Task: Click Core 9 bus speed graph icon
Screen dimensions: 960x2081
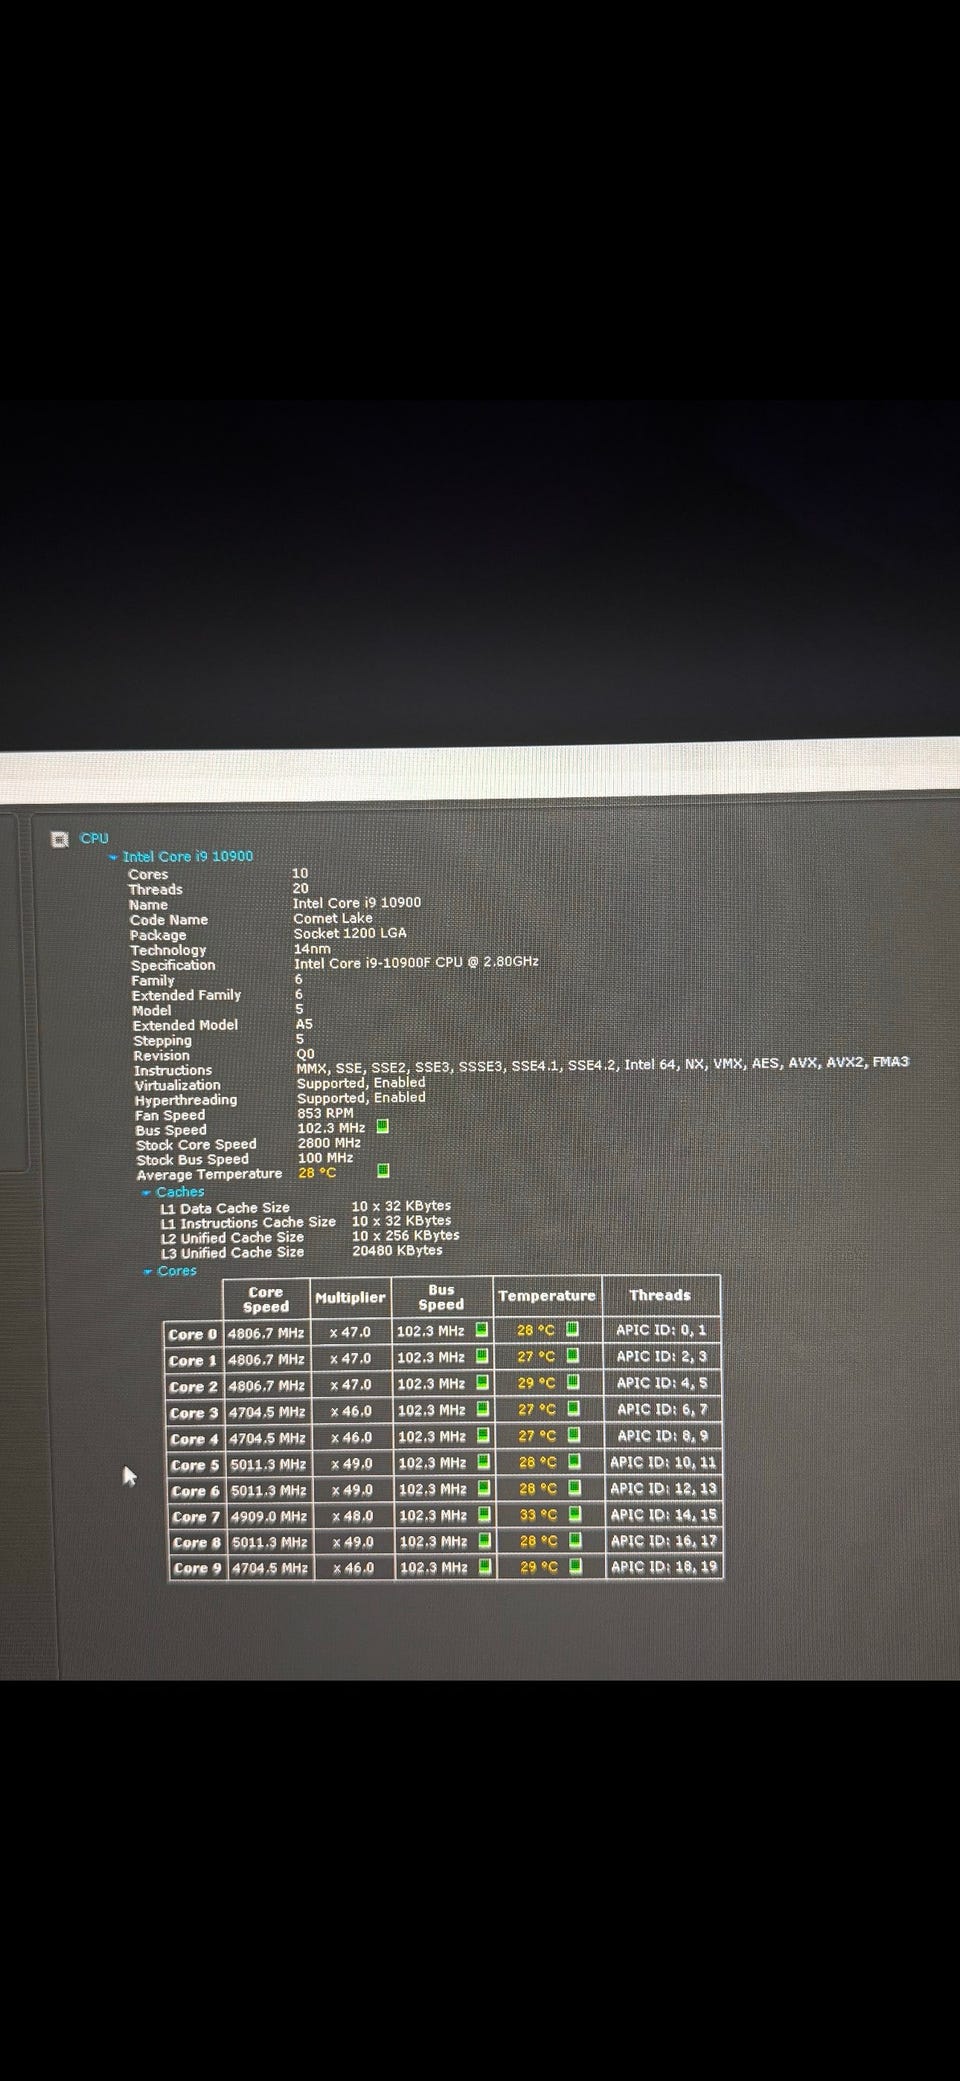Action: (x=485, y=1567)
